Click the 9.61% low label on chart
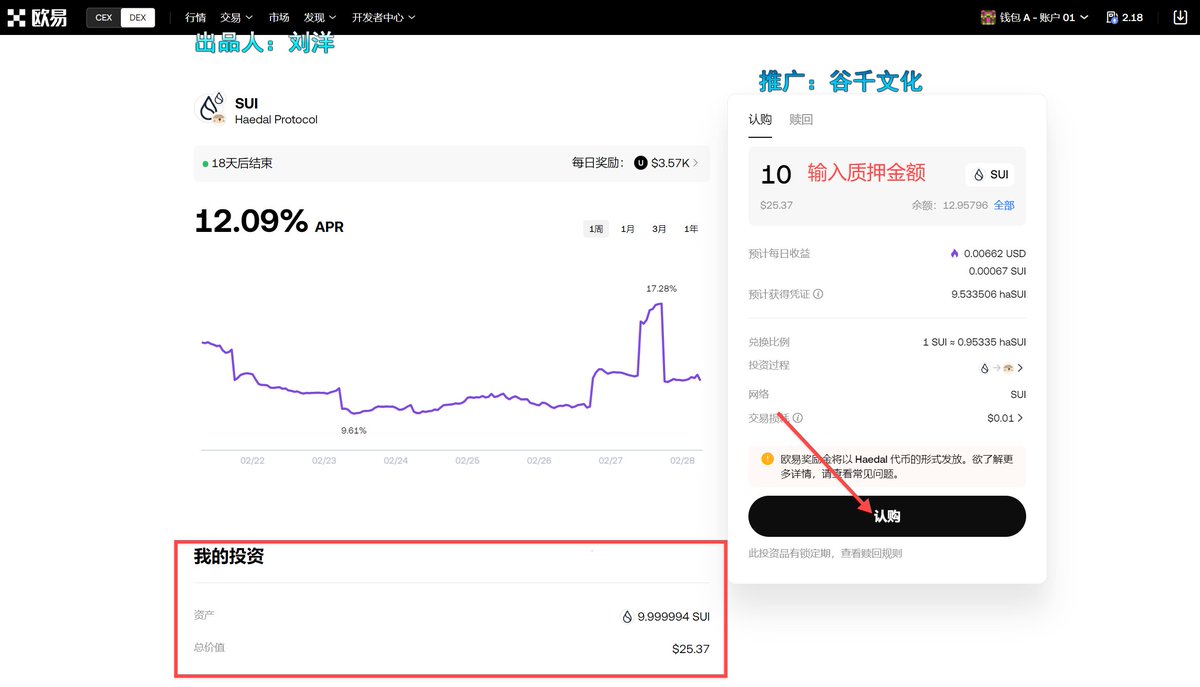This screenshot has width=1200, height=687. click(354, 431)
